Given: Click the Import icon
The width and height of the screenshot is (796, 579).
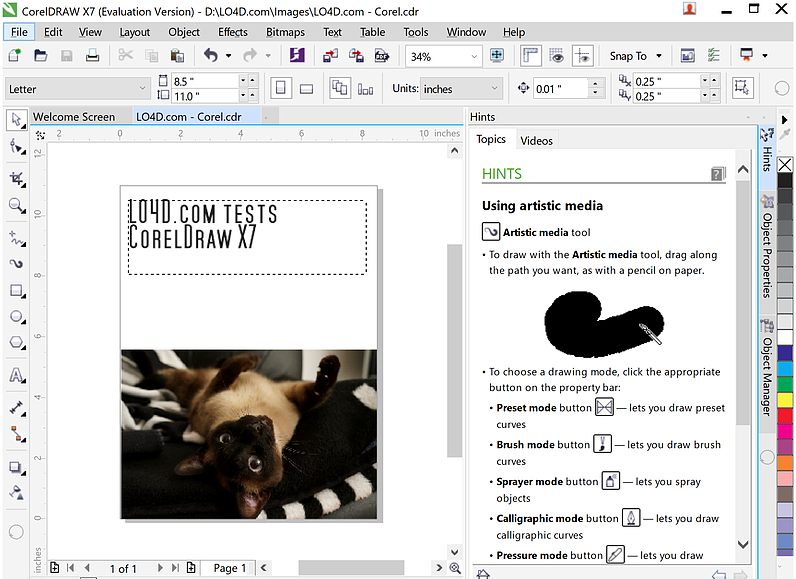Looking at the screenshot, I should click(x=330, y=55).
